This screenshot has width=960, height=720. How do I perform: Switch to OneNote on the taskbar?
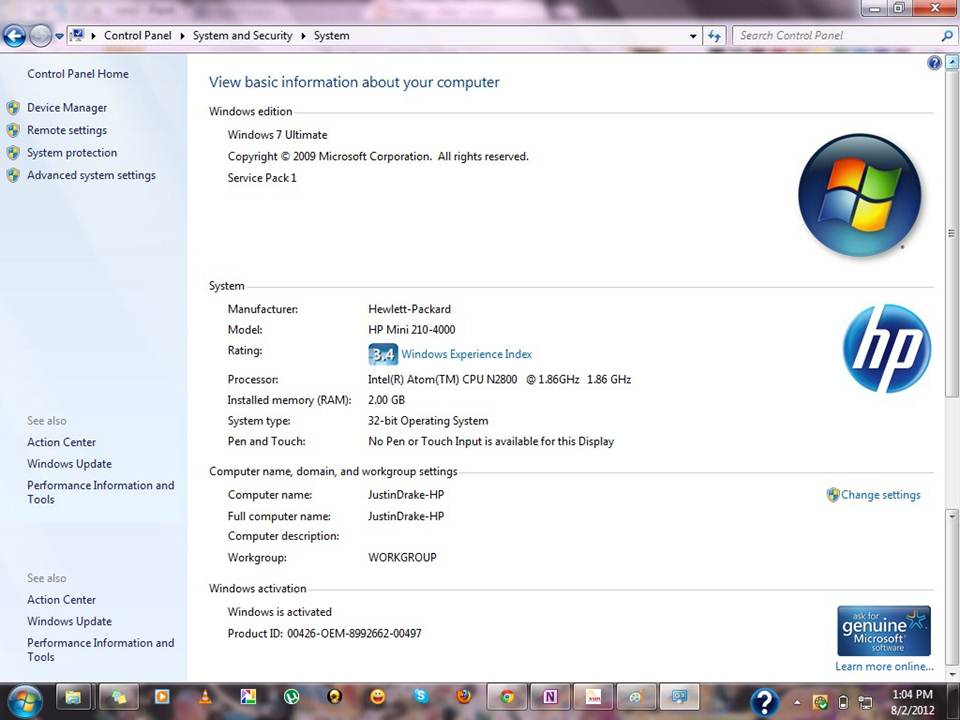point(550,697)
